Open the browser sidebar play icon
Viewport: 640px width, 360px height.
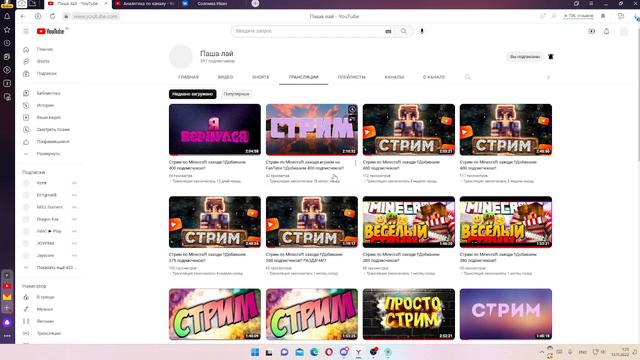(7, 70)
